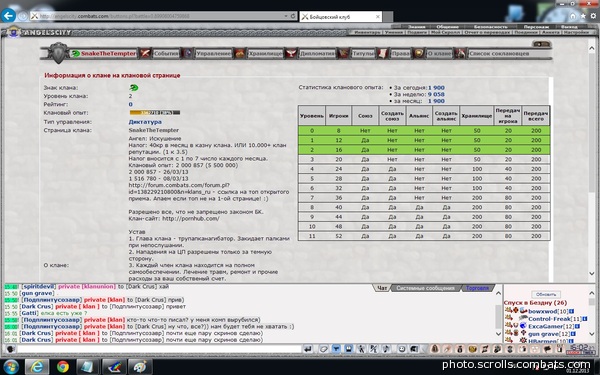The width and height of the screenshot is (600, 375).
Task: Click the golden chest icon in the bottom toolbar
Action: pyautogui.click(x=473, y=349)
